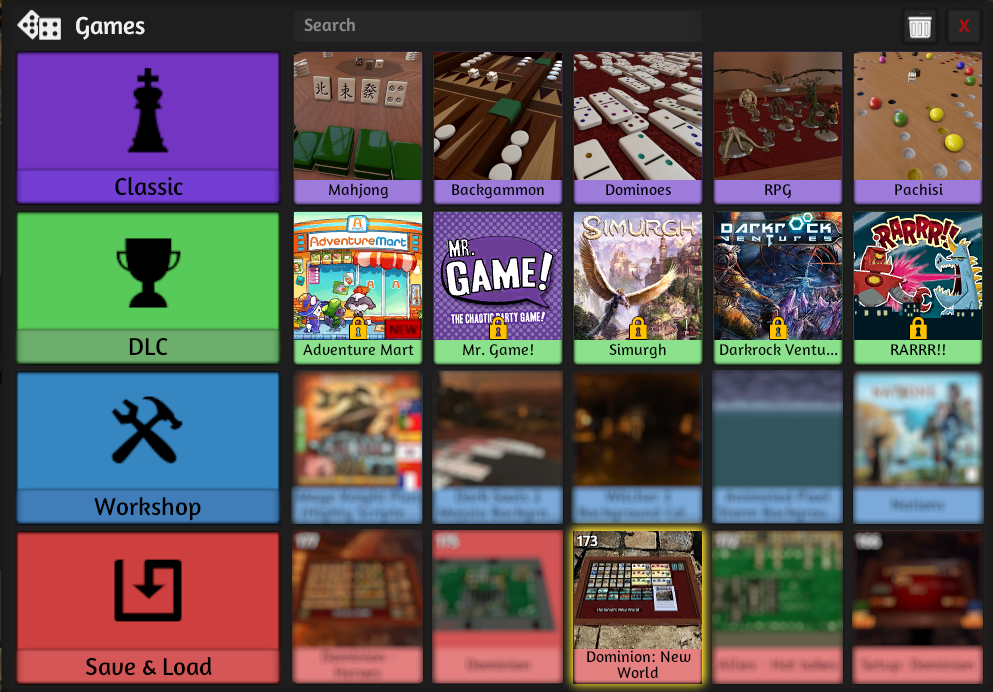Click the 173 save slot number
The image size is (993, 692).
tap(586, 541)
